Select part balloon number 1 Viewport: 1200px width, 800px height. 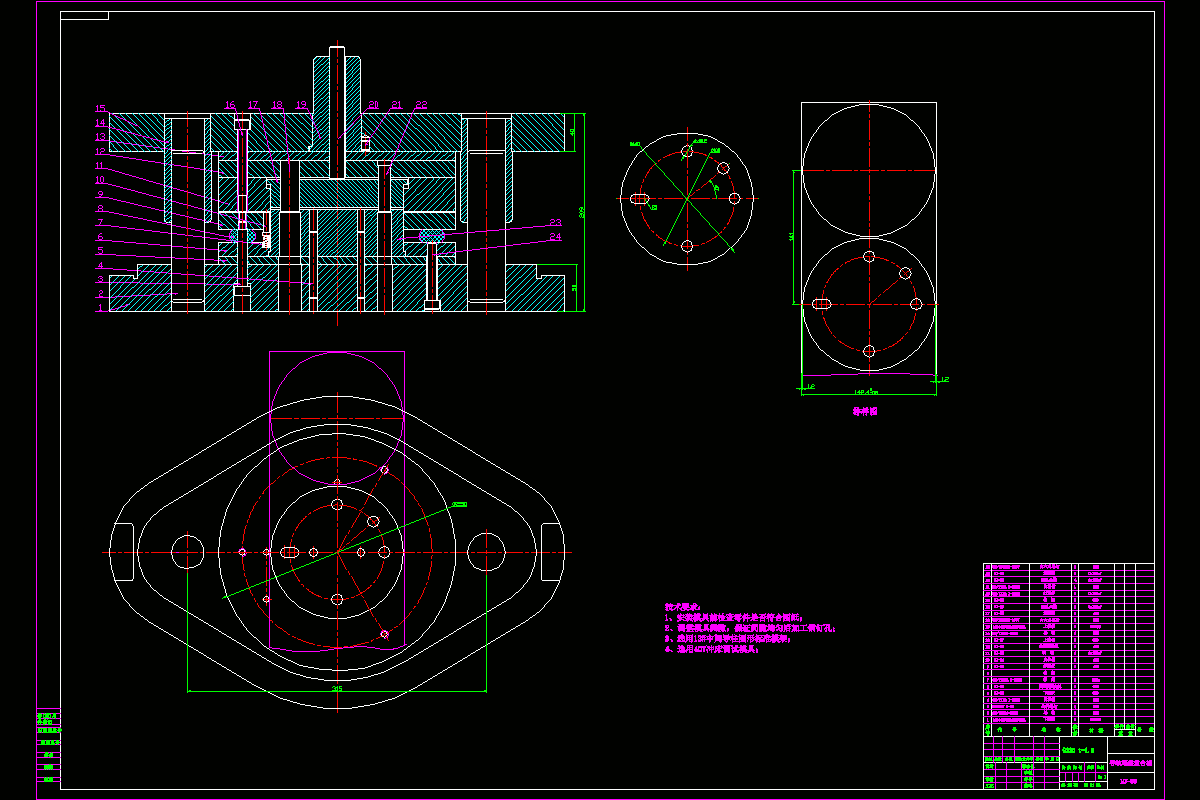click(x=100, y=308)
